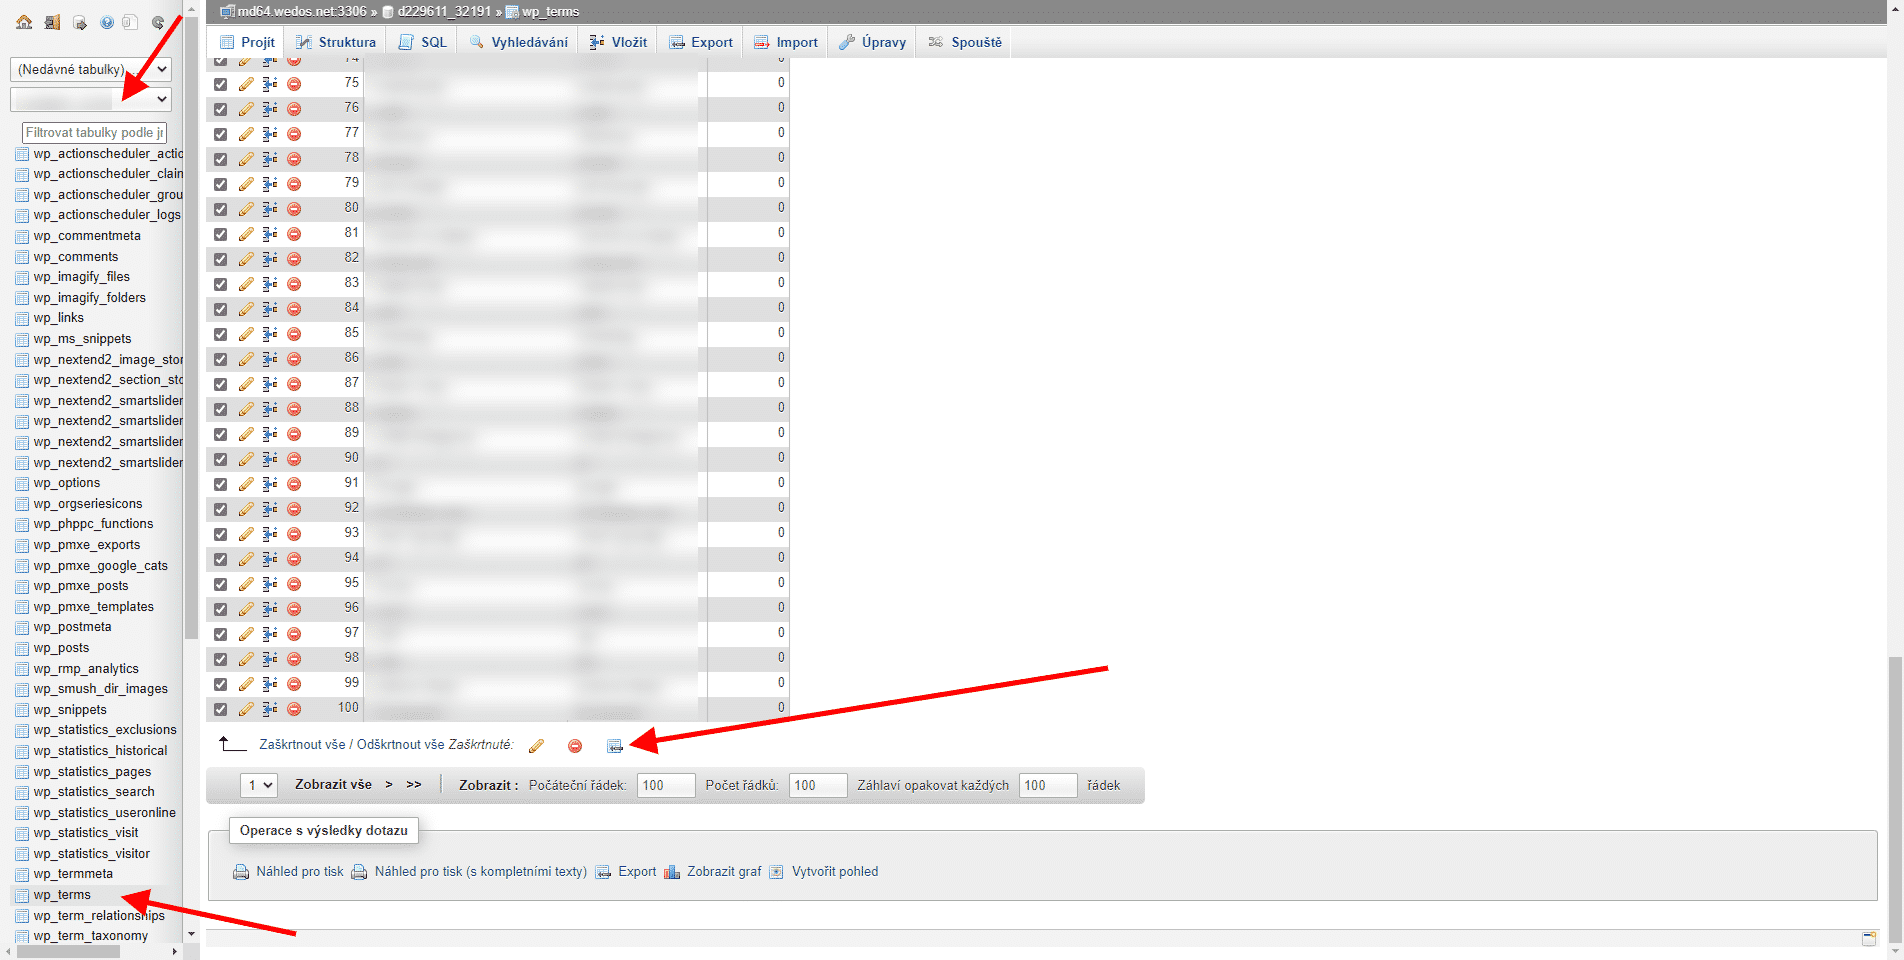Switch to the Struktura tab
The height and width of the screenshot is (960, 1904).
click(x=336, y=42)
